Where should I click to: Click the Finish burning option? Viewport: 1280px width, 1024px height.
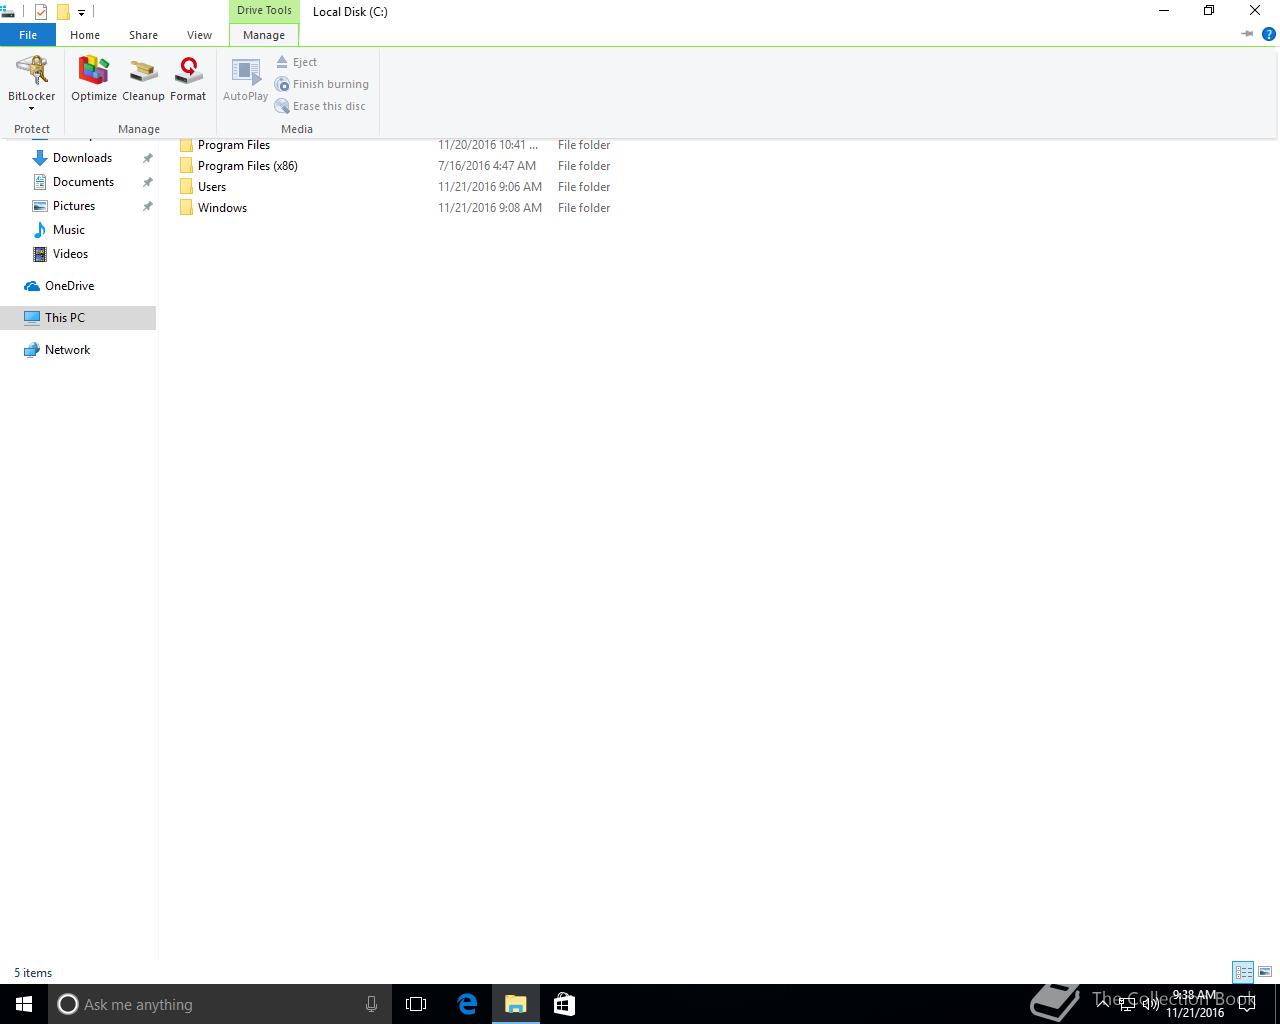(322, 84)
